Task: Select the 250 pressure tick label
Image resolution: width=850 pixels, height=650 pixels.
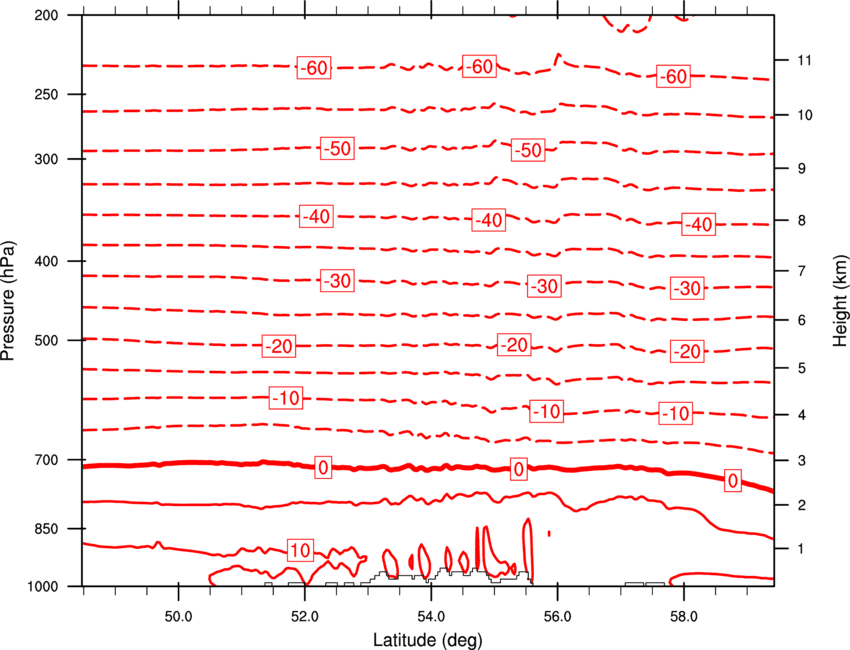Action: coord(46,94)
